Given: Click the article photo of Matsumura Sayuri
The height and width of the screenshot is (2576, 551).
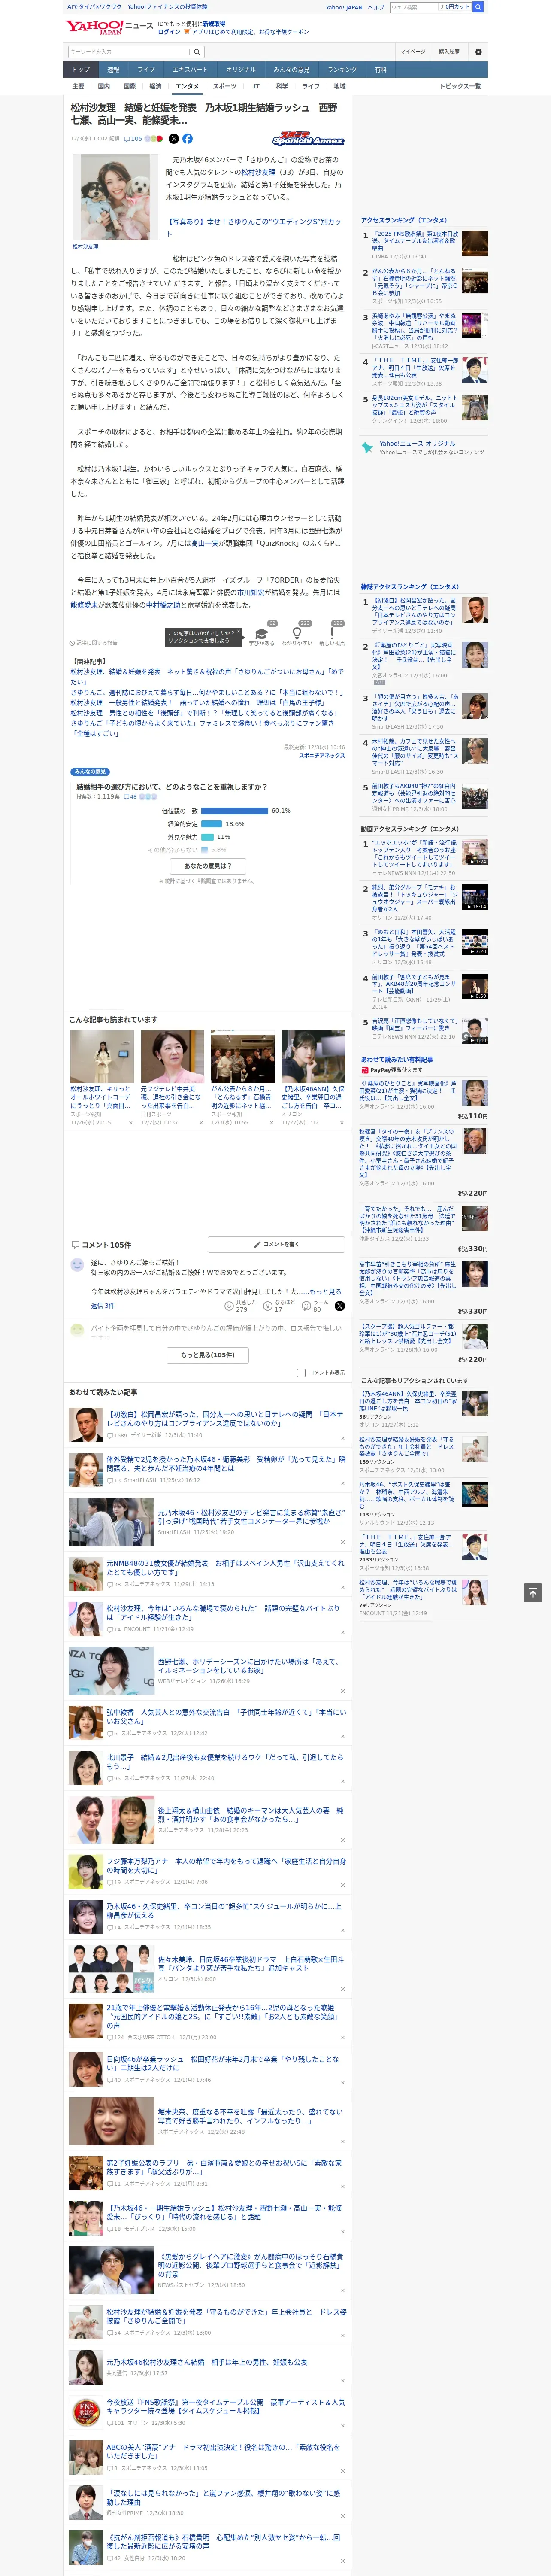Looking at the screenshot, I should click(x=115, y=197).
